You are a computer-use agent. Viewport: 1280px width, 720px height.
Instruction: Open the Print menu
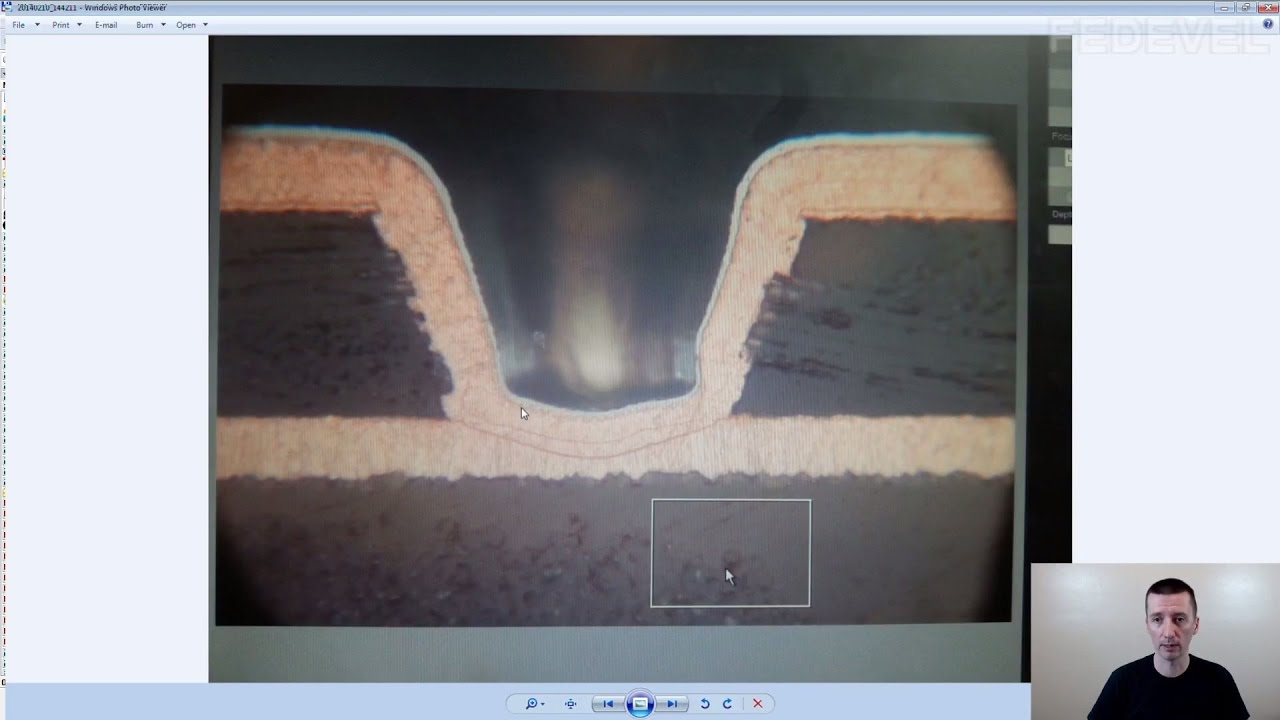point(67,25)
